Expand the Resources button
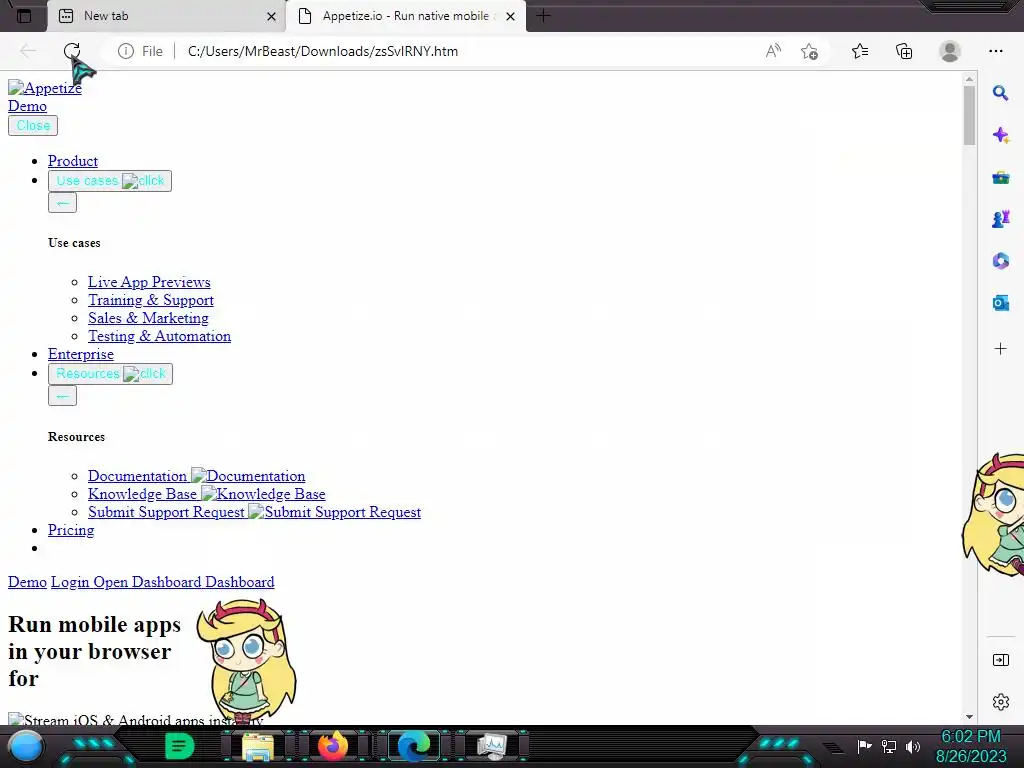1024x768 pixels. click(x=110, y=374)
